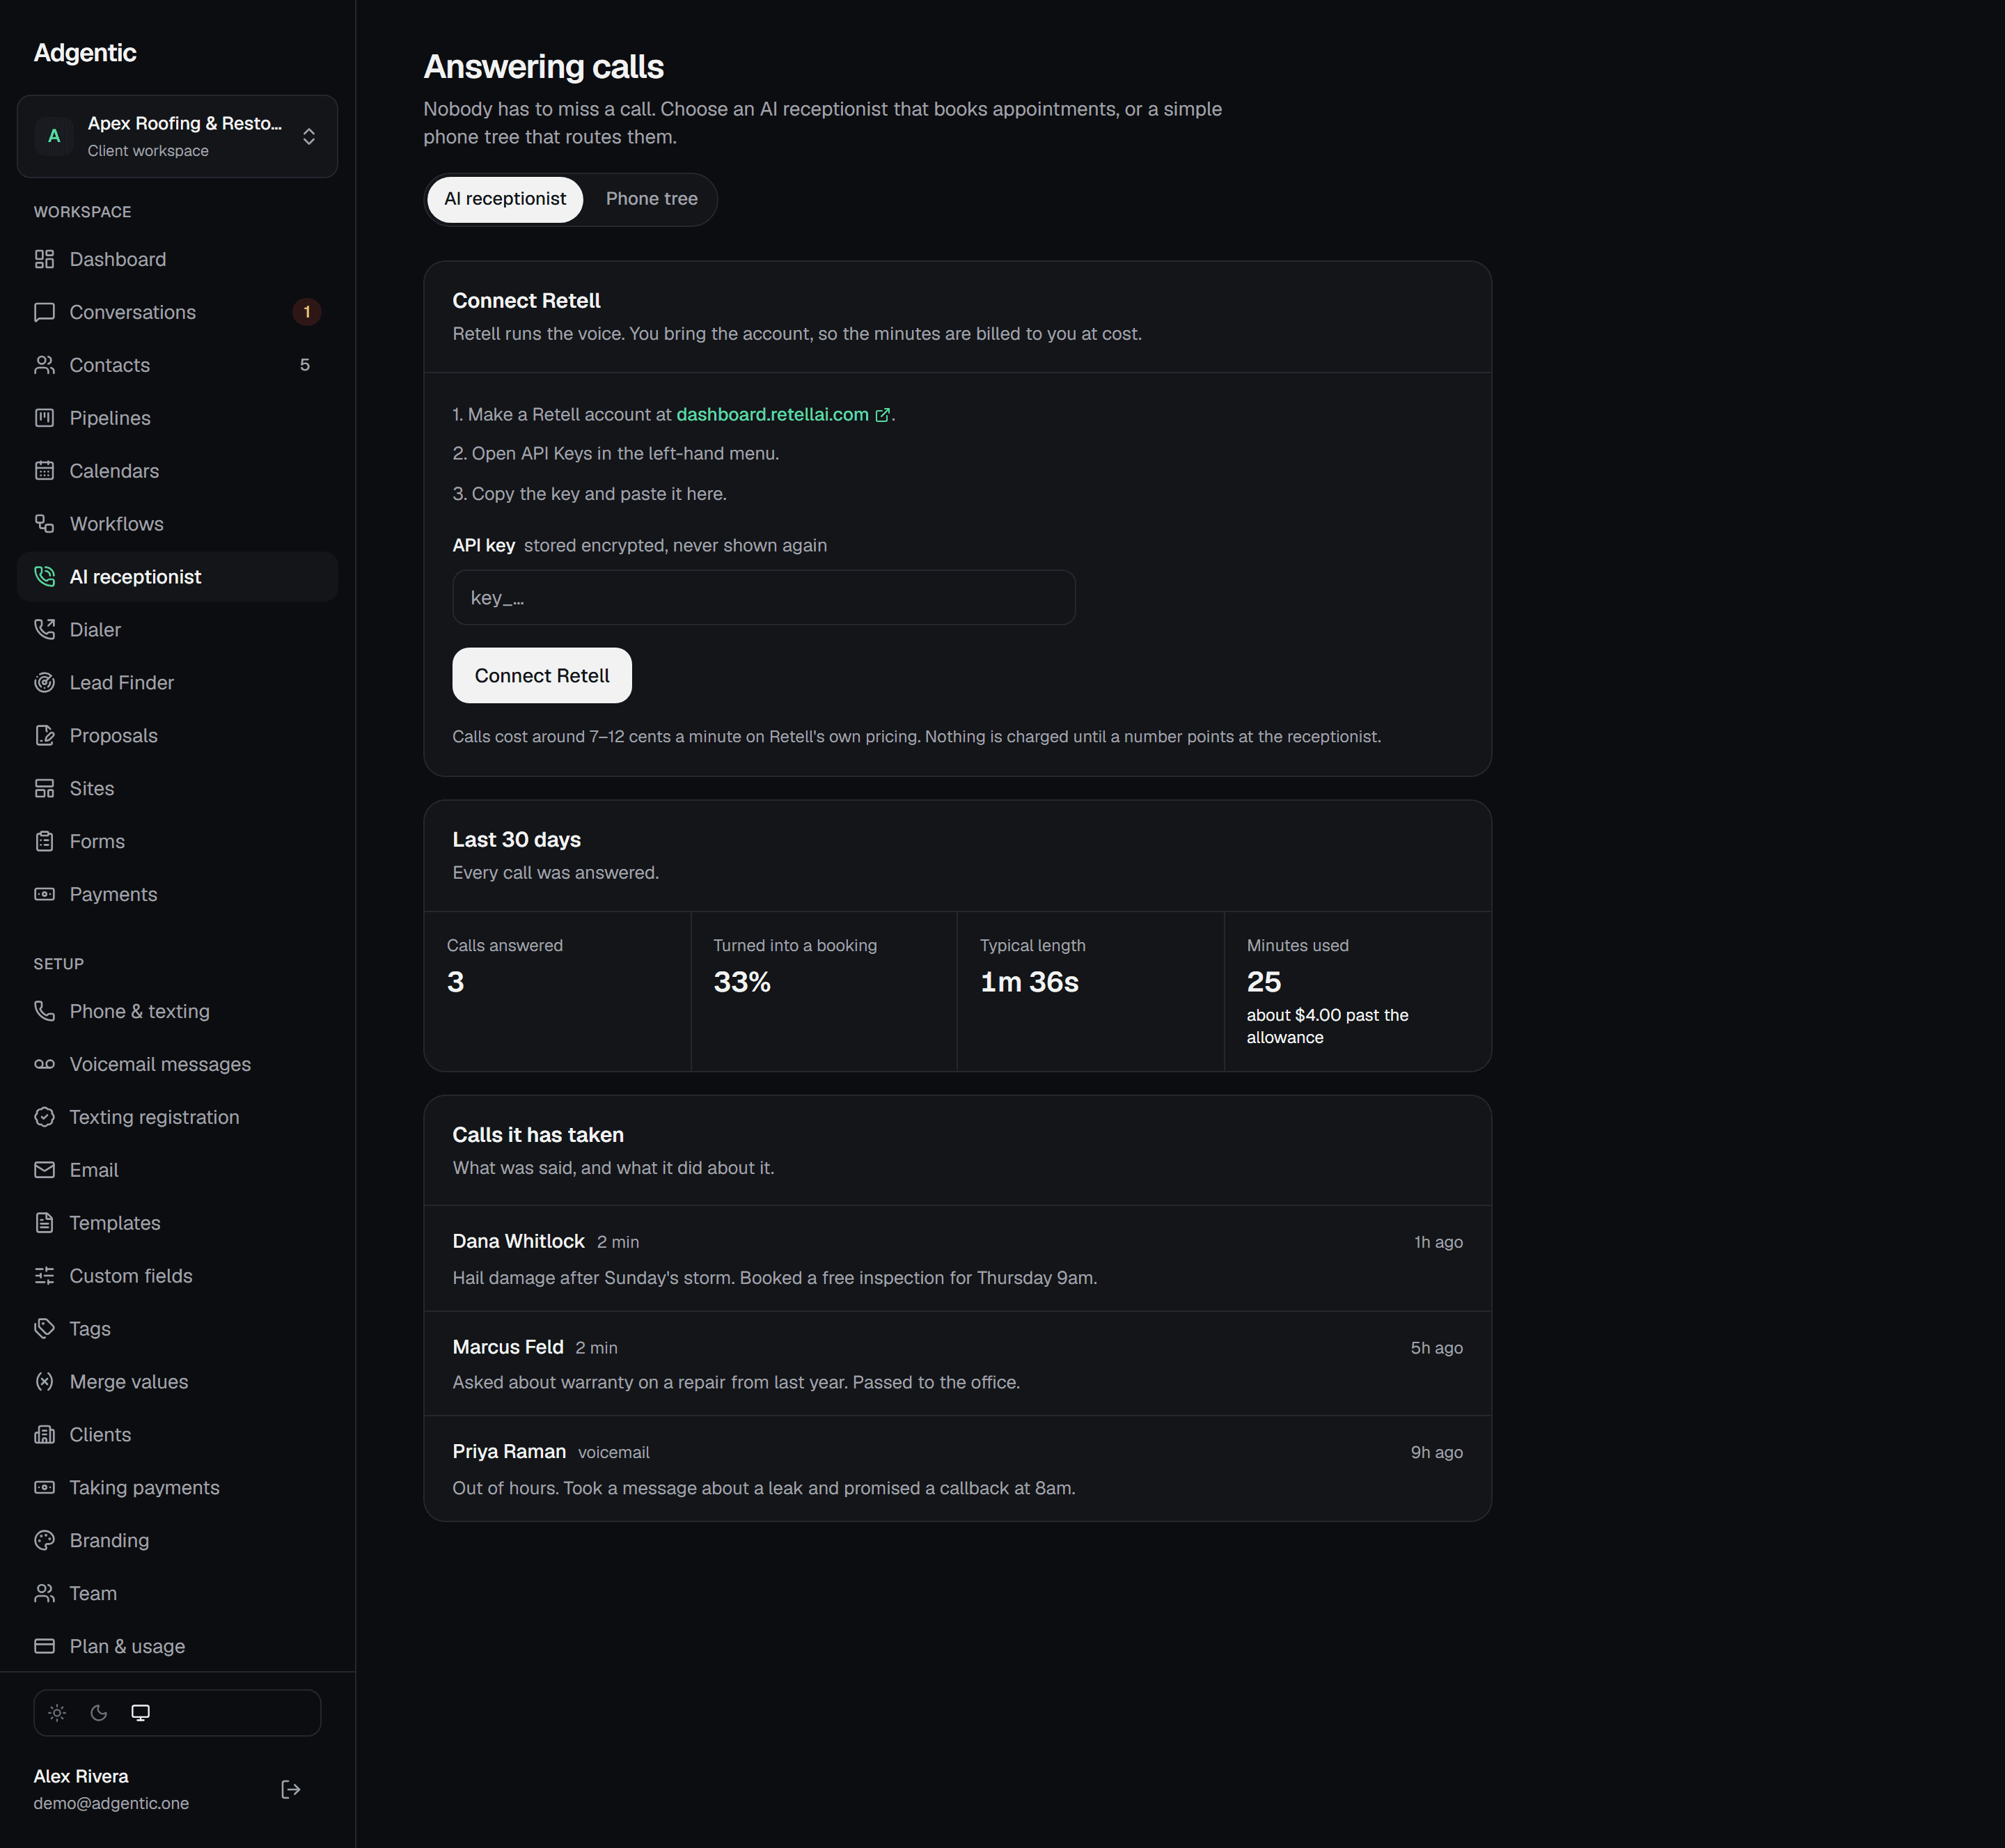Click the Calendars icon
Image resolution: width=2005 pixels, height=1848 pixels.
tap(44, 471)
